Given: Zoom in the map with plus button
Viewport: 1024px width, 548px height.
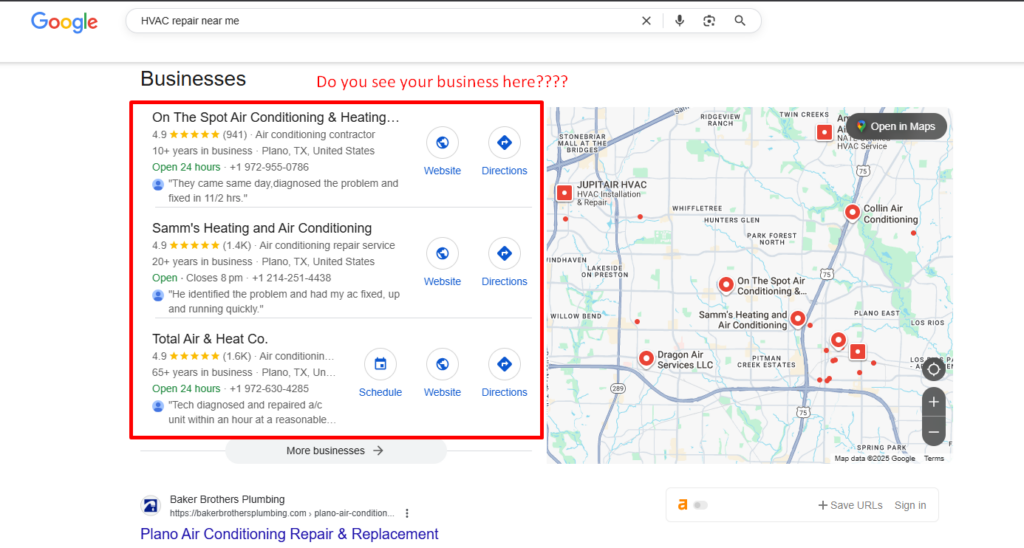Looking at the screenshot, I should [x=933, y=402].
